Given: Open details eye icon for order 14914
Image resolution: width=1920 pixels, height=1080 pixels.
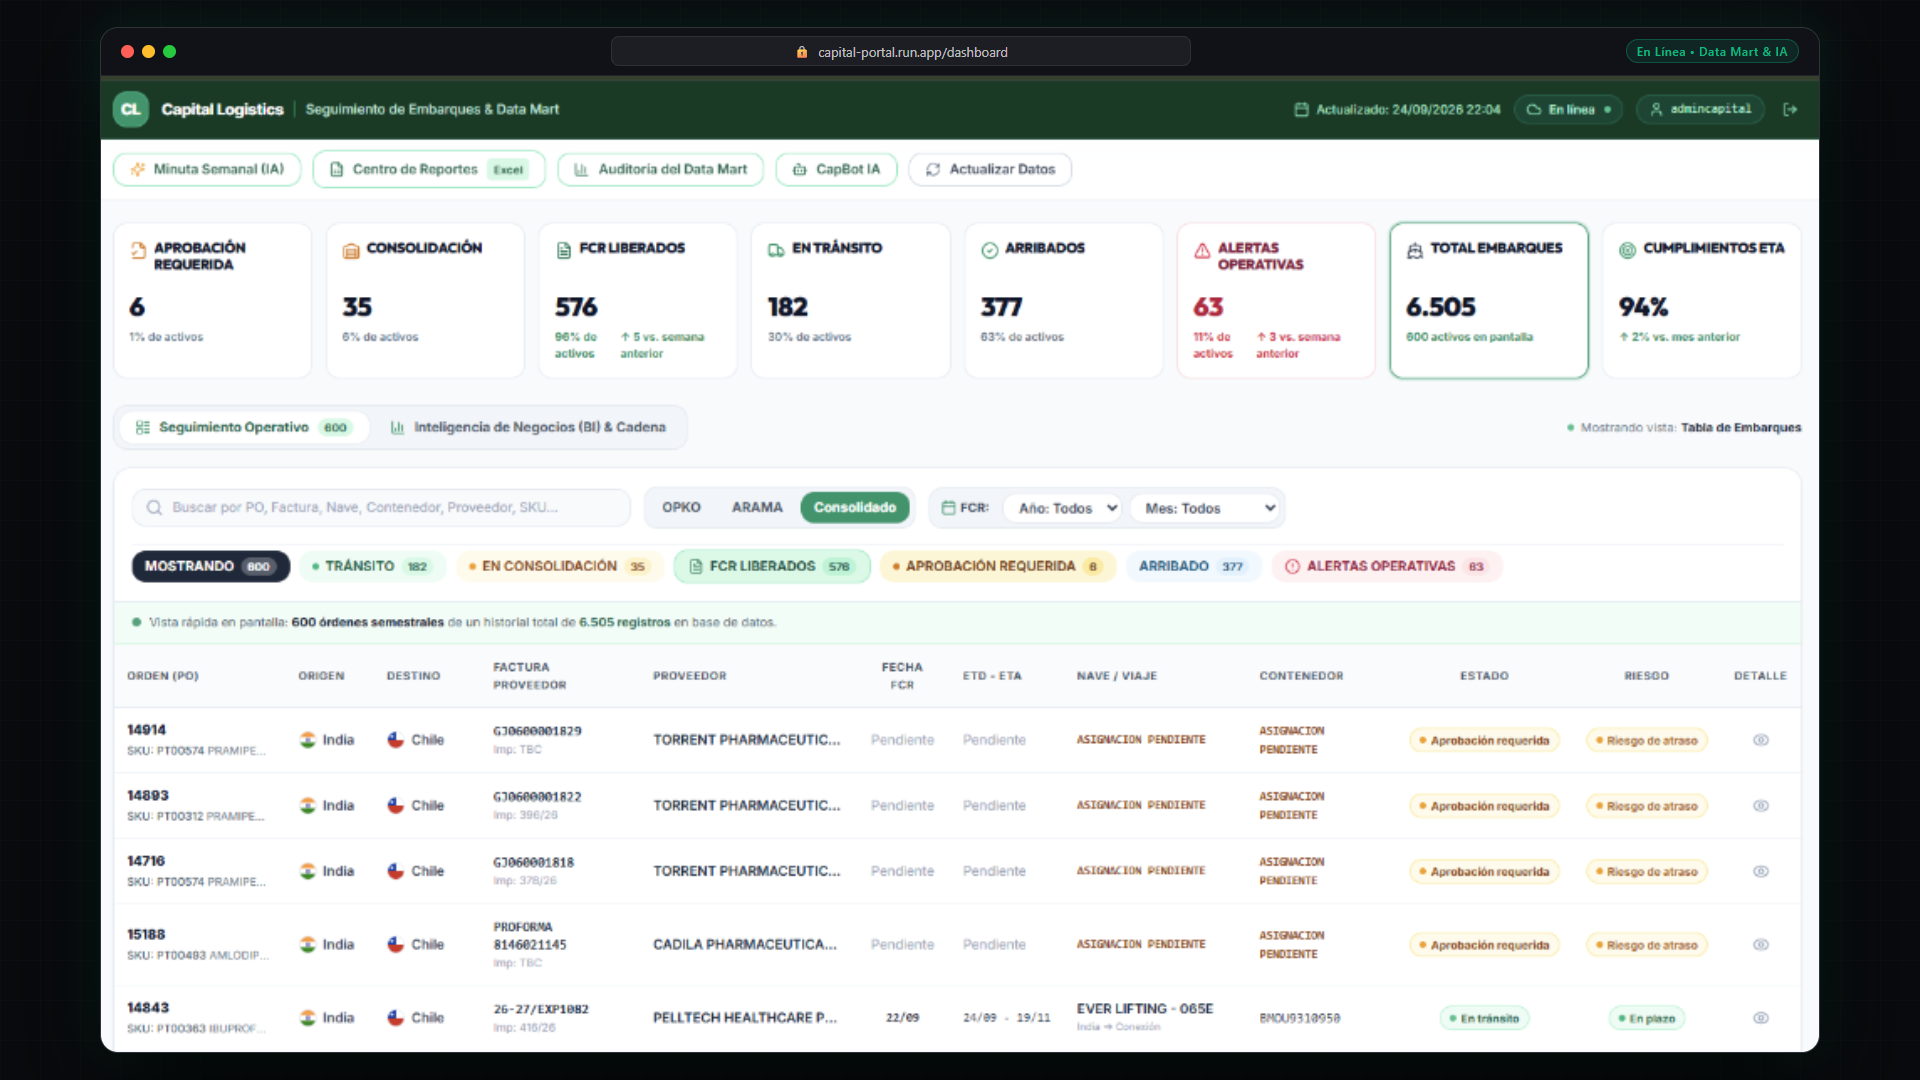Looking at the screenshot, I should [1761, 740].
